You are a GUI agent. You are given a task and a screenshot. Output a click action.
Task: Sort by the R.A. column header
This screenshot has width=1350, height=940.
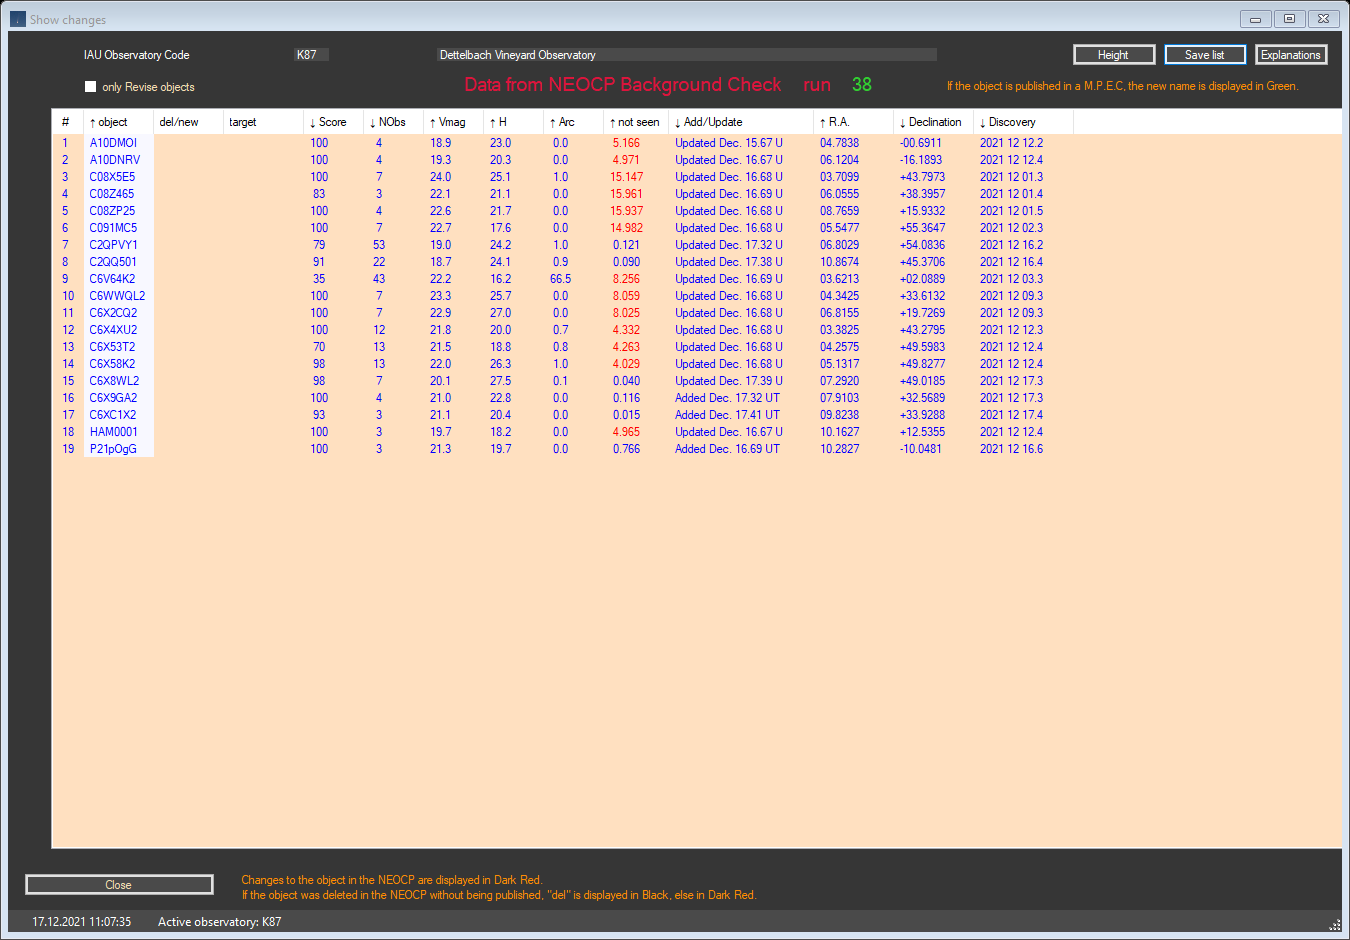point(853,122)
